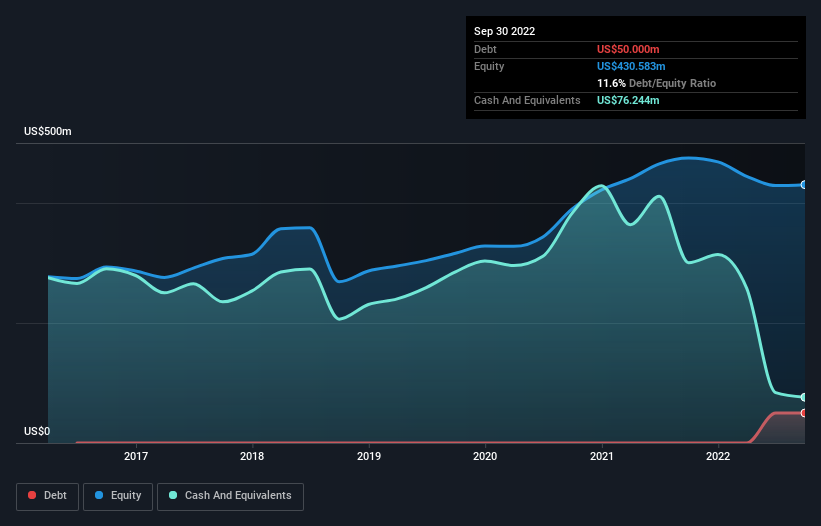
Task: Click the US$0 y-axis label
Action: [37, 431]
